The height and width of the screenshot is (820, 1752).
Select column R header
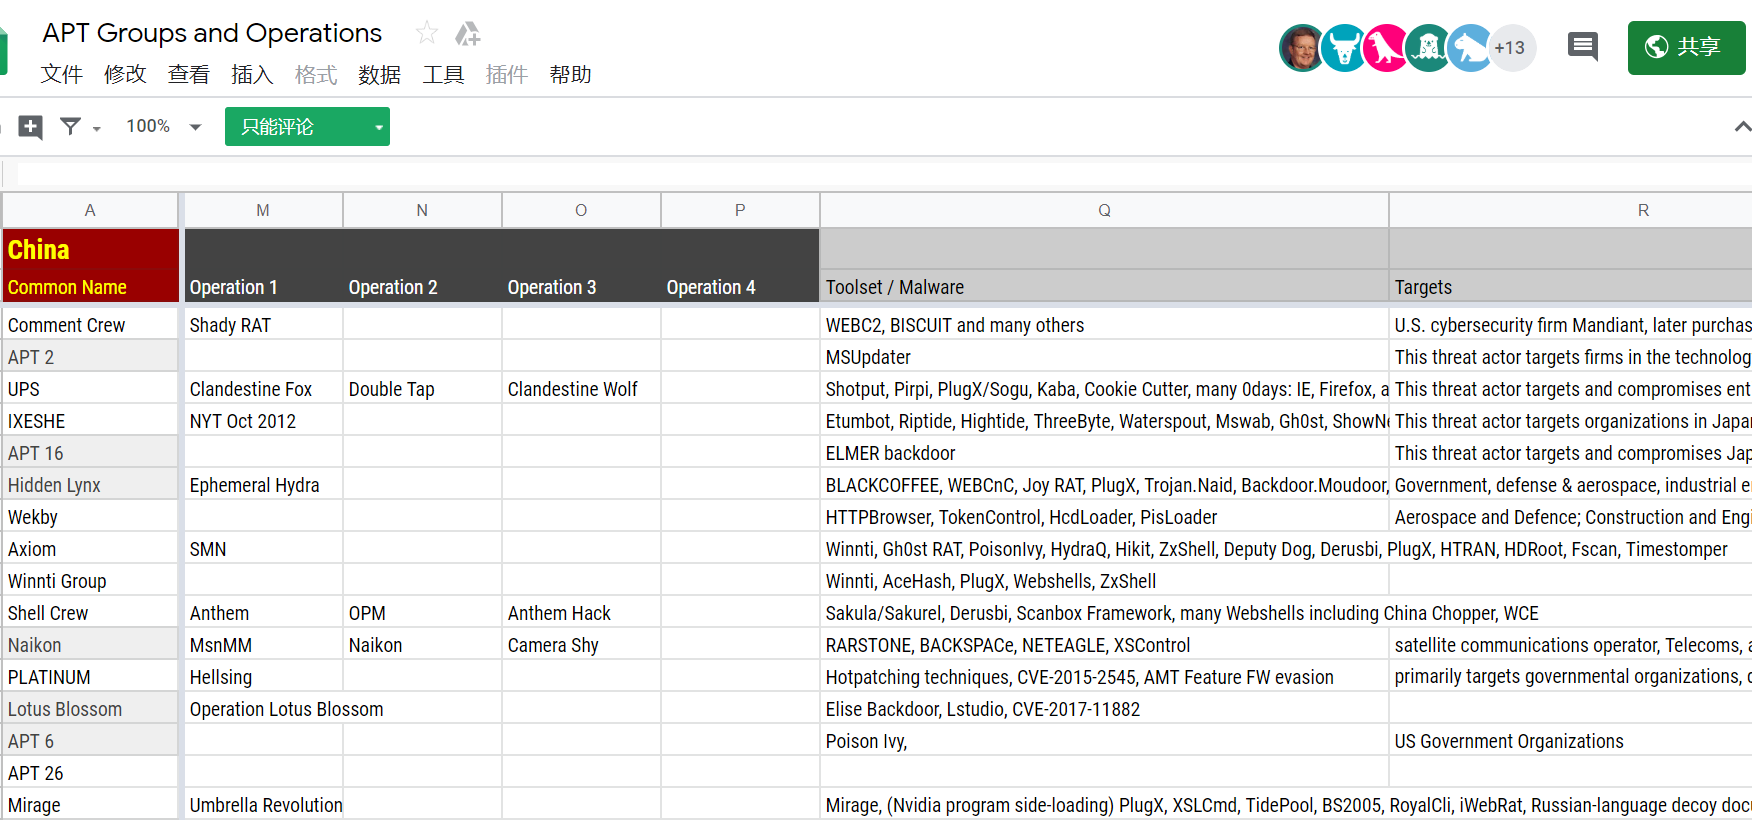1570,210
